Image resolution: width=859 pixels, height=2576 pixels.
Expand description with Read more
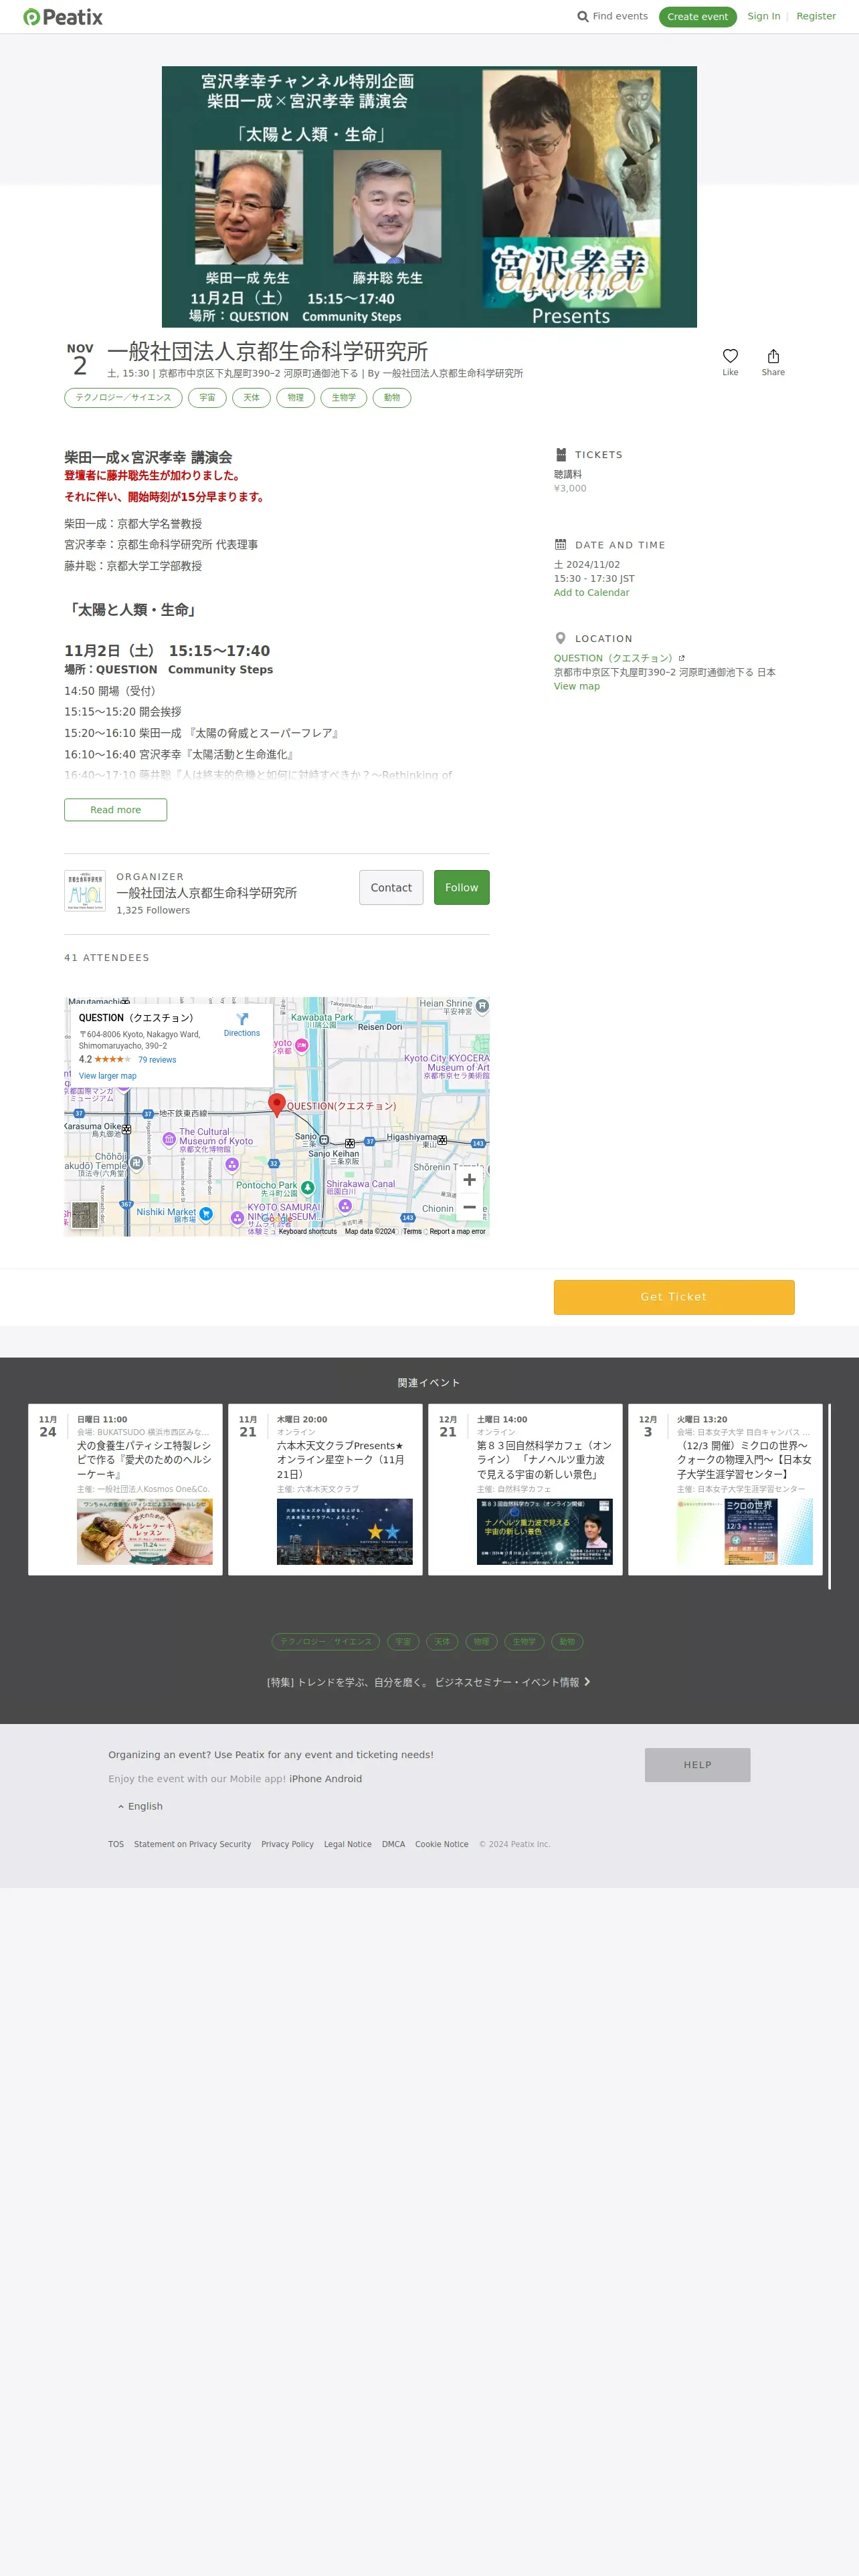pyautogui.click(x=115, y=810)
